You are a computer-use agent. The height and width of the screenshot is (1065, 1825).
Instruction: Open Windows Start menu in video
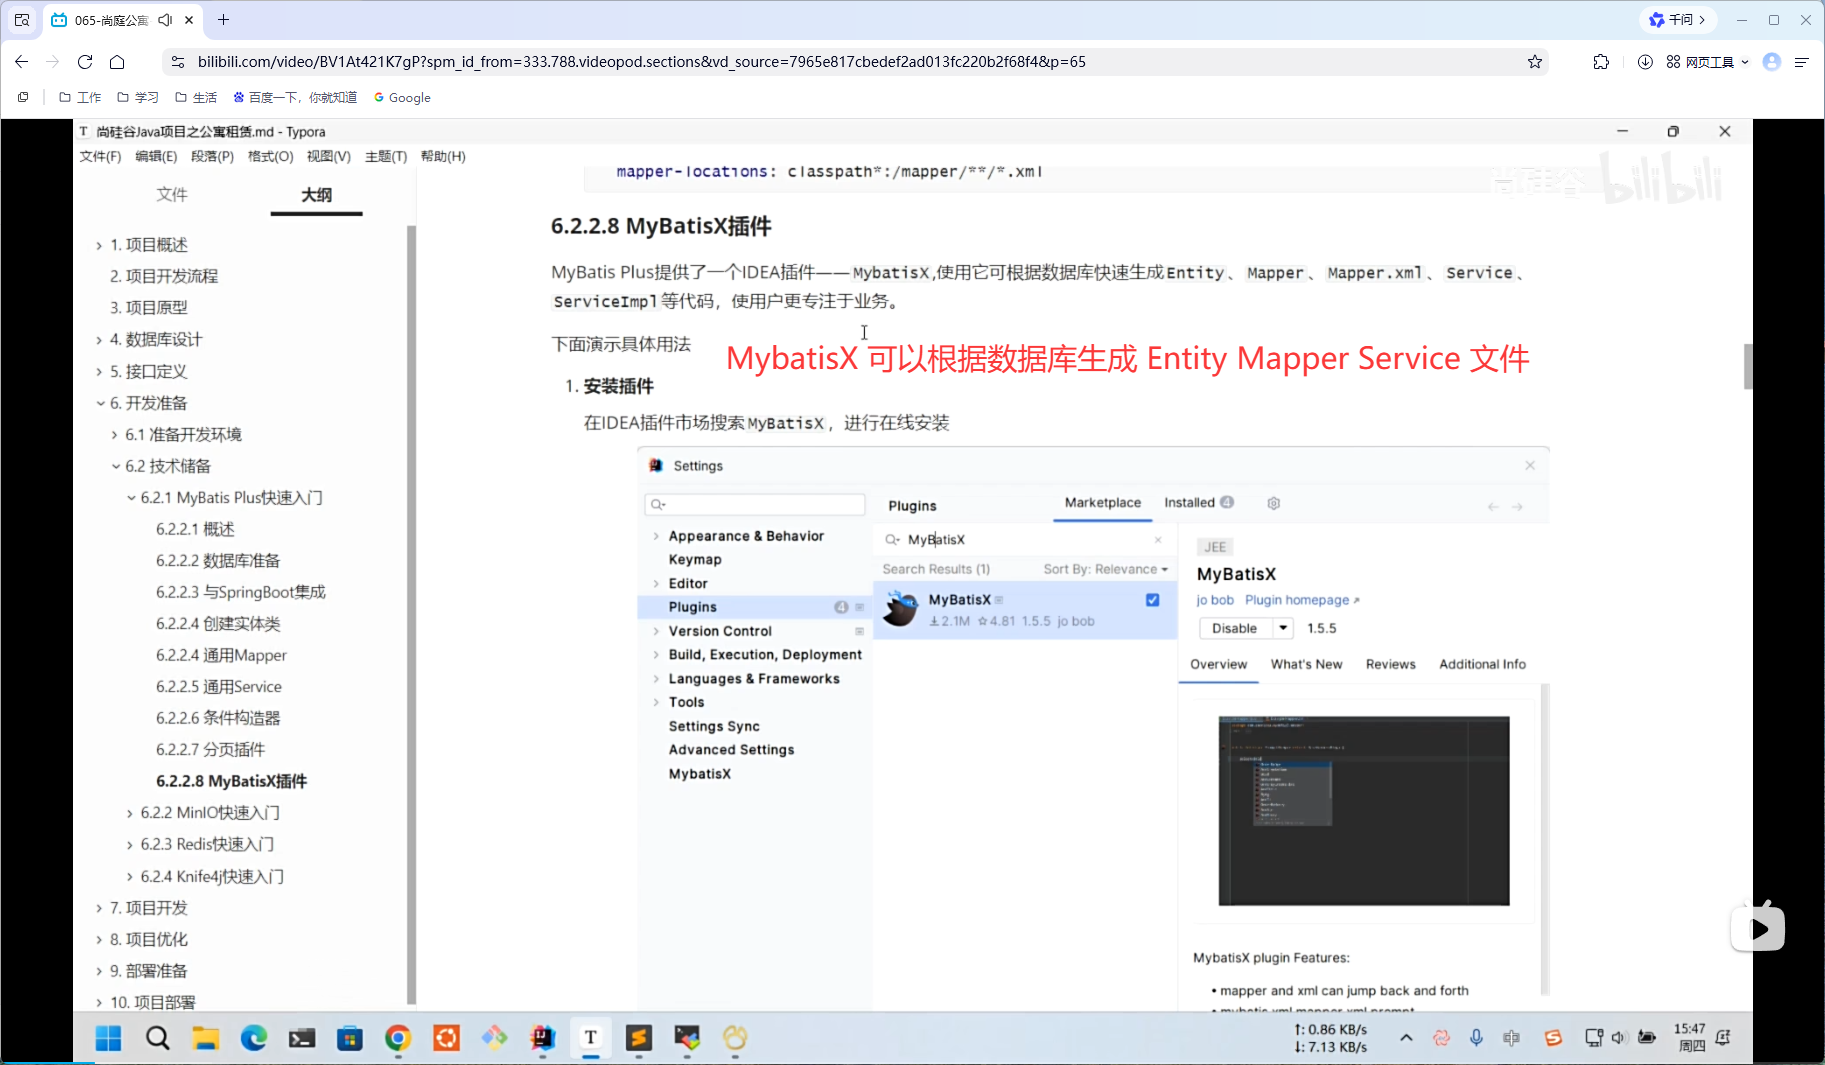(108, 1039)
